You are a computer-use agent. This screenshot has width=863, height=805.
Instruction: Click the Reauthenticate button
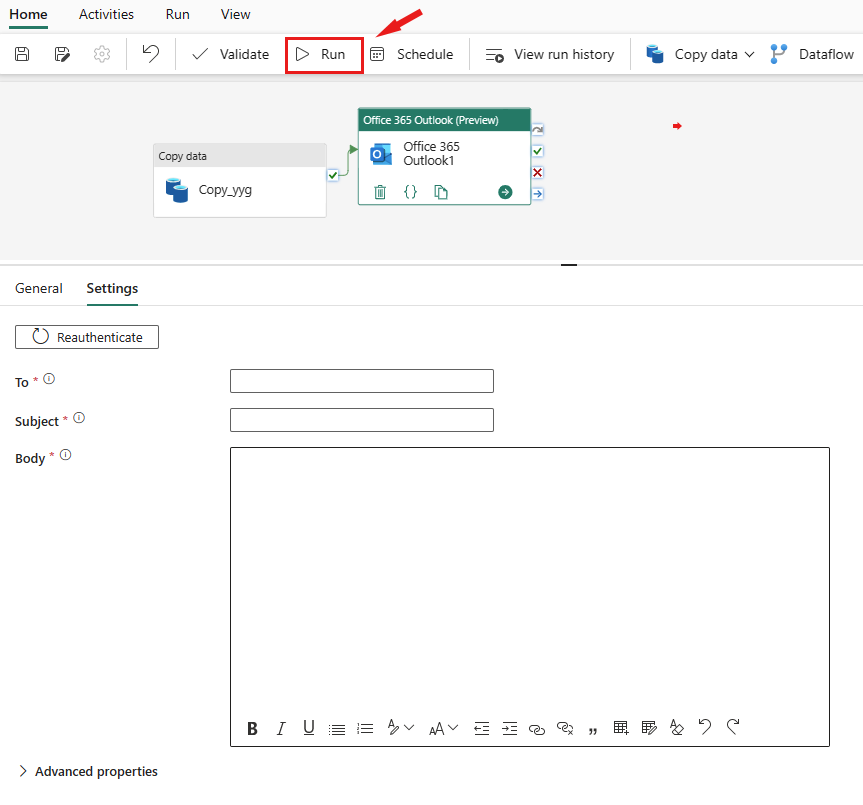click(87, 337)
